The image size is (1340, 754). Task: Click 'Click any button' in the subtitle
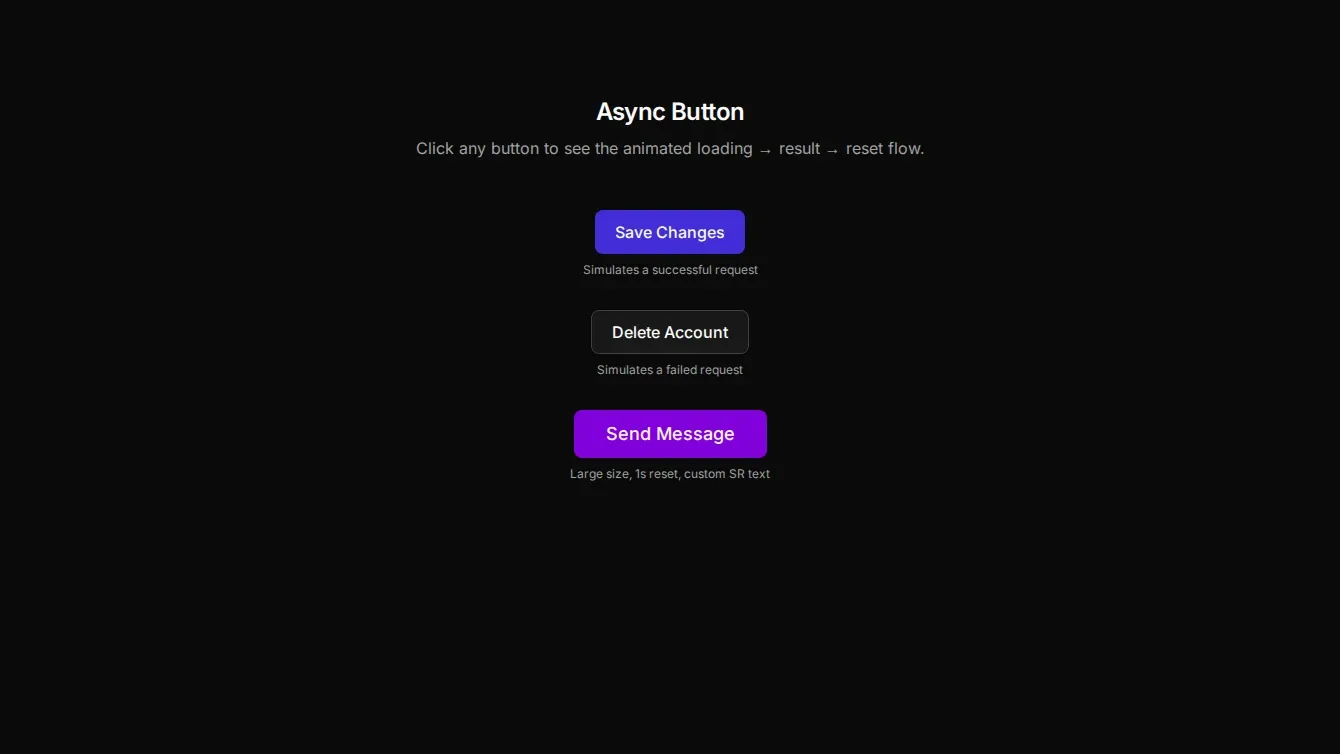click(477, 149)
